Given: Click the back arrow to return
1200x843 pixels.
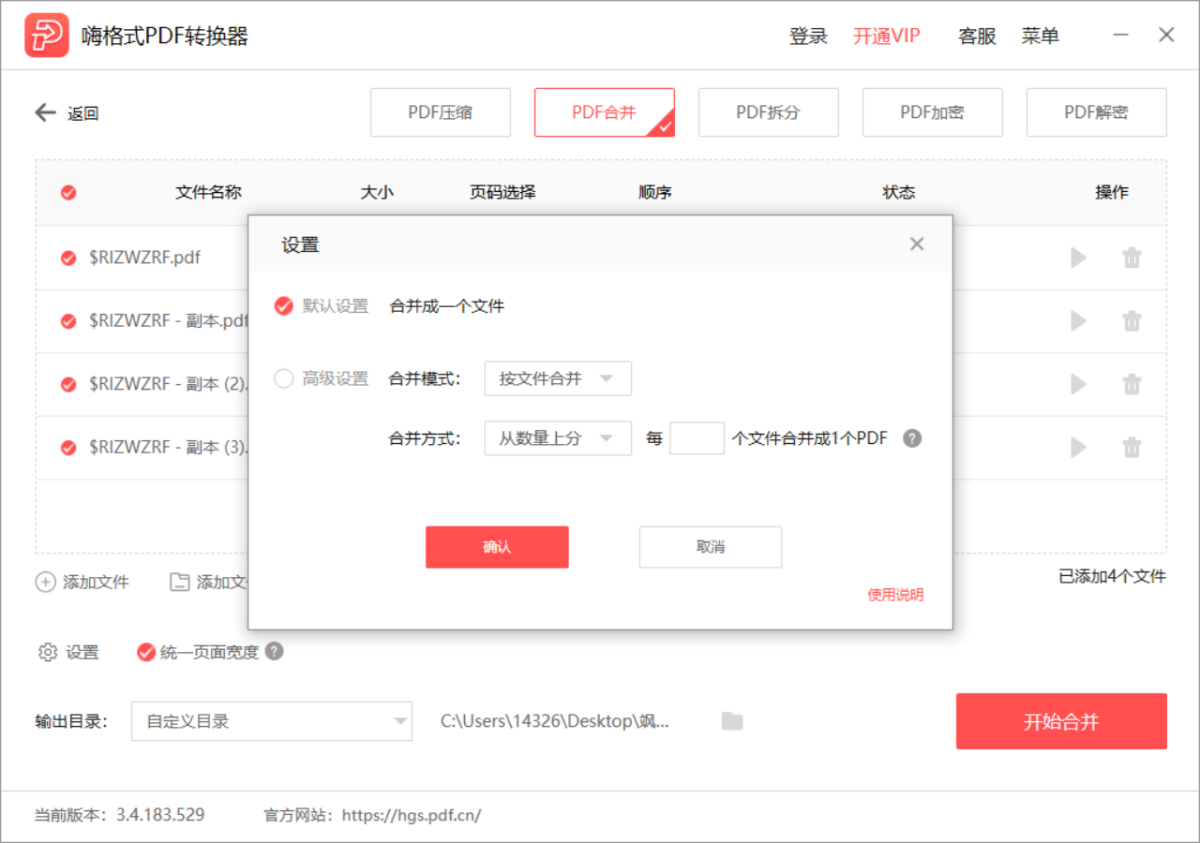Looking at the screenshot, I should 45,113.
